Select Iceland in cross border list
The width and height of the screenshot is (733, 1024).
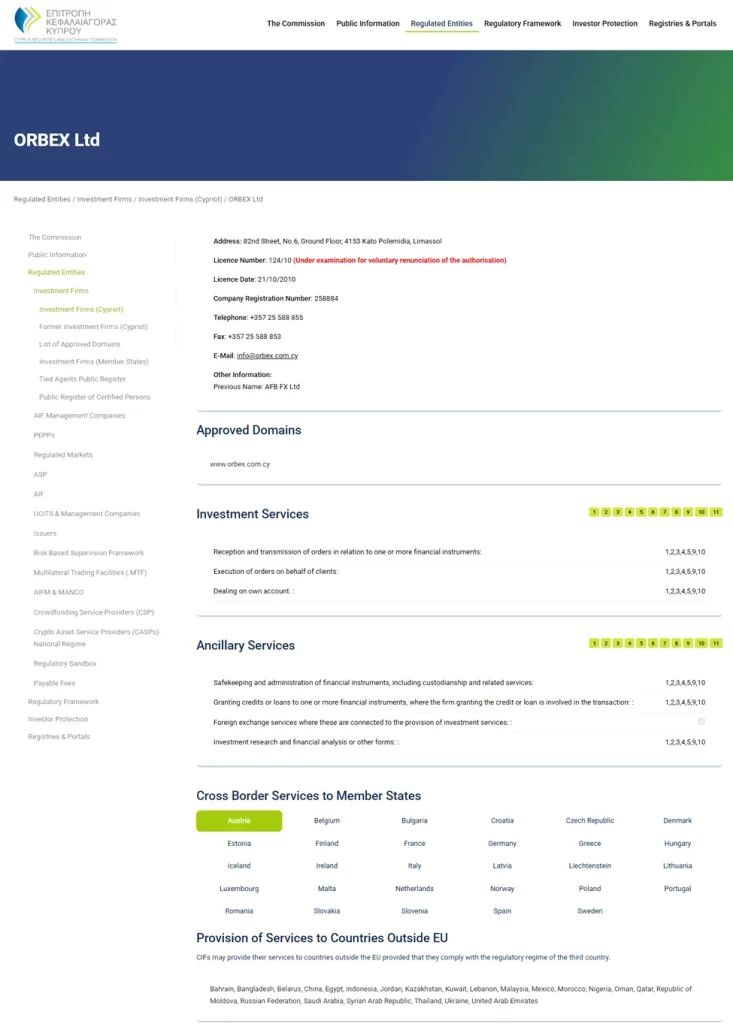(239, 866)
